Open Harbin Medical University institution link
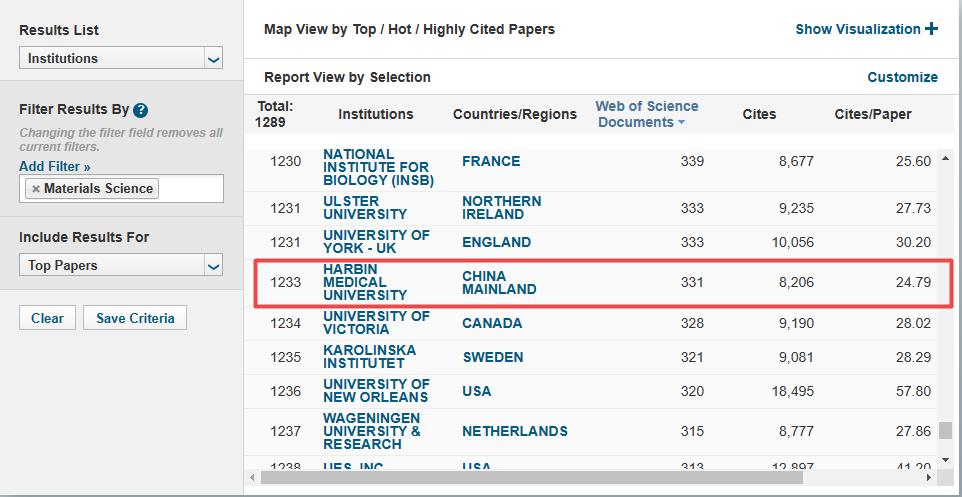 coord(365,282)
